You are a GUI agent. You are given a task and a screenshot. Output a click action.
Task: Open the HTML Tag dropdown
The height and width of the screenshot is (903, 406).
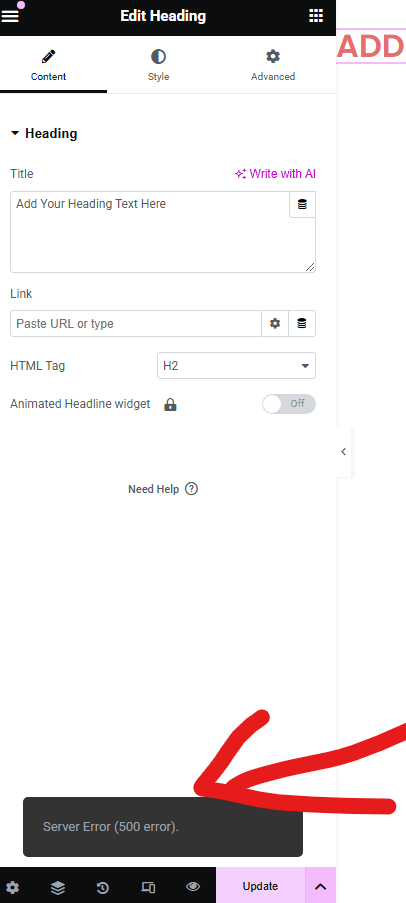click(236, 366)
